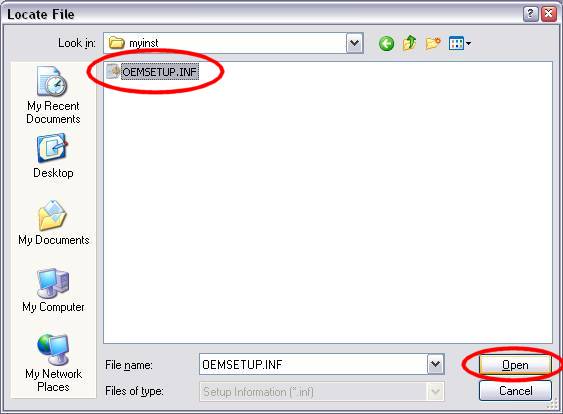Expand the Look in dropdown
Viewport: 563px width, 414px height.
coord(355,43)
